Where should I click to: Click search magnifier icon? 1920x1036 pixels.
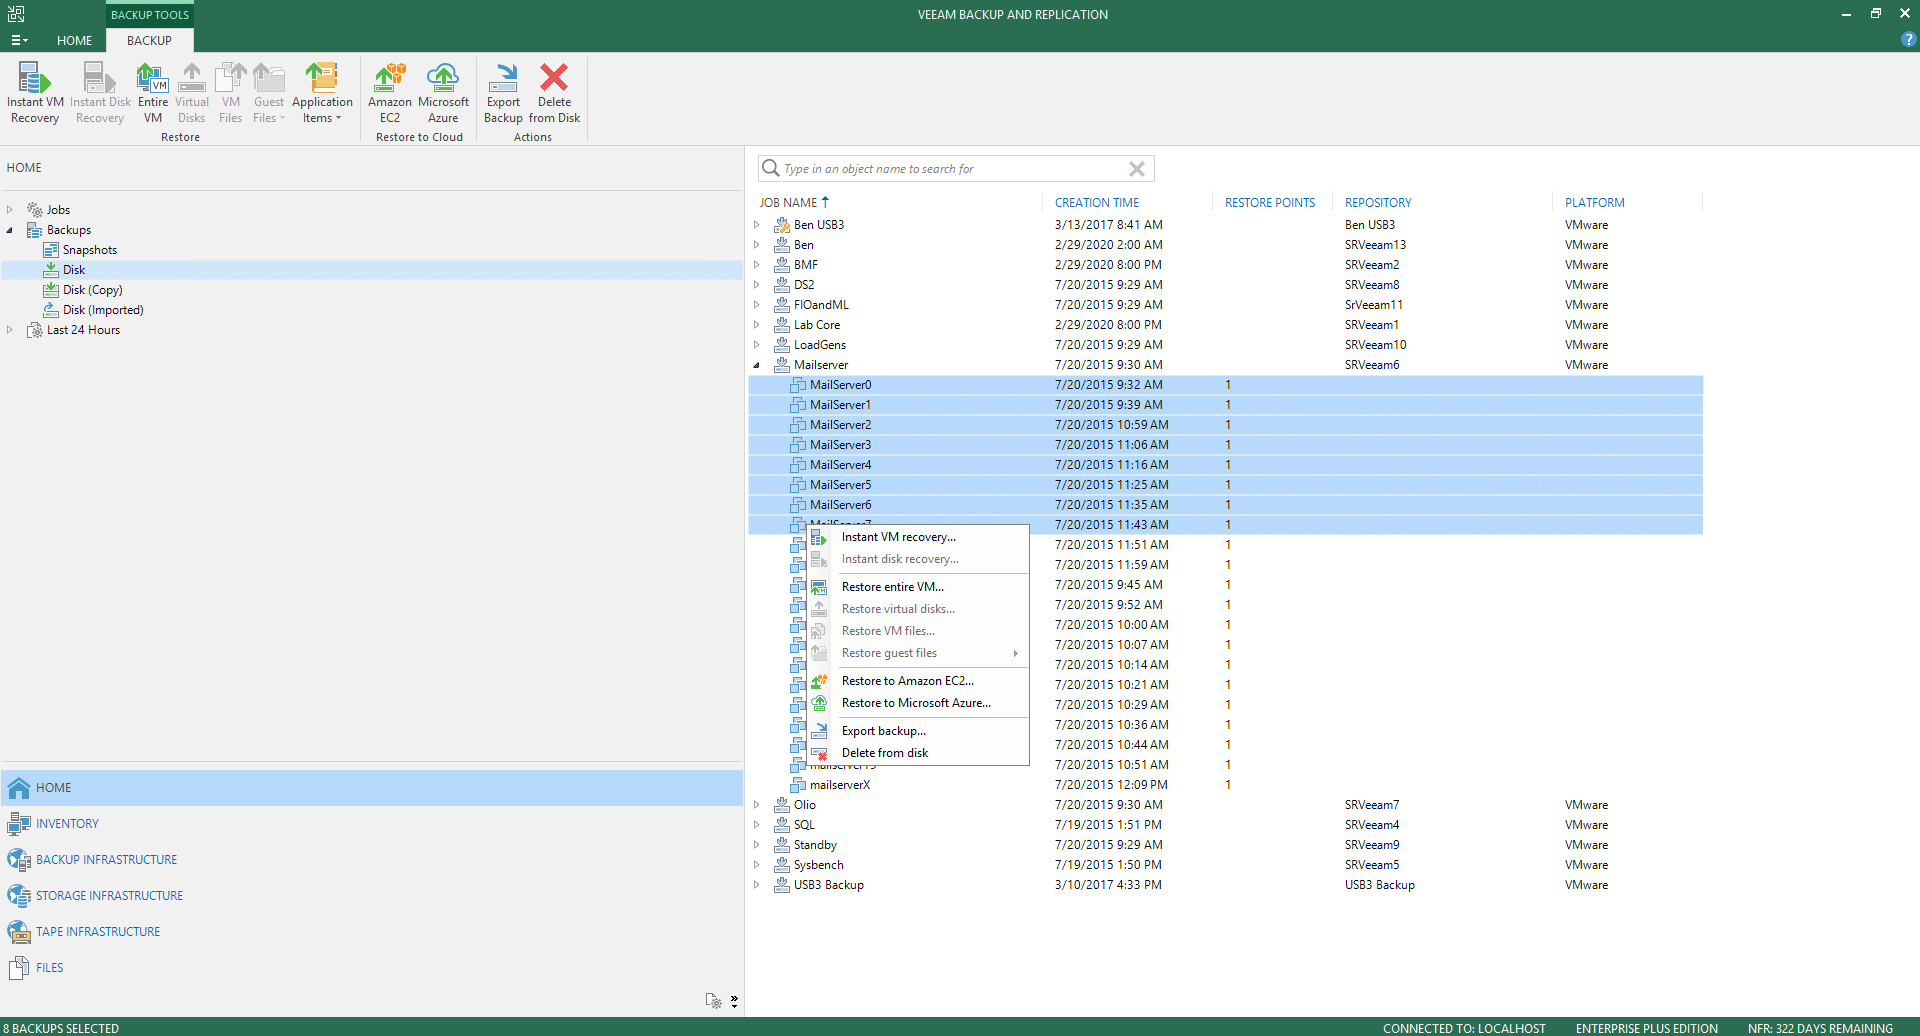pos(770,169)
